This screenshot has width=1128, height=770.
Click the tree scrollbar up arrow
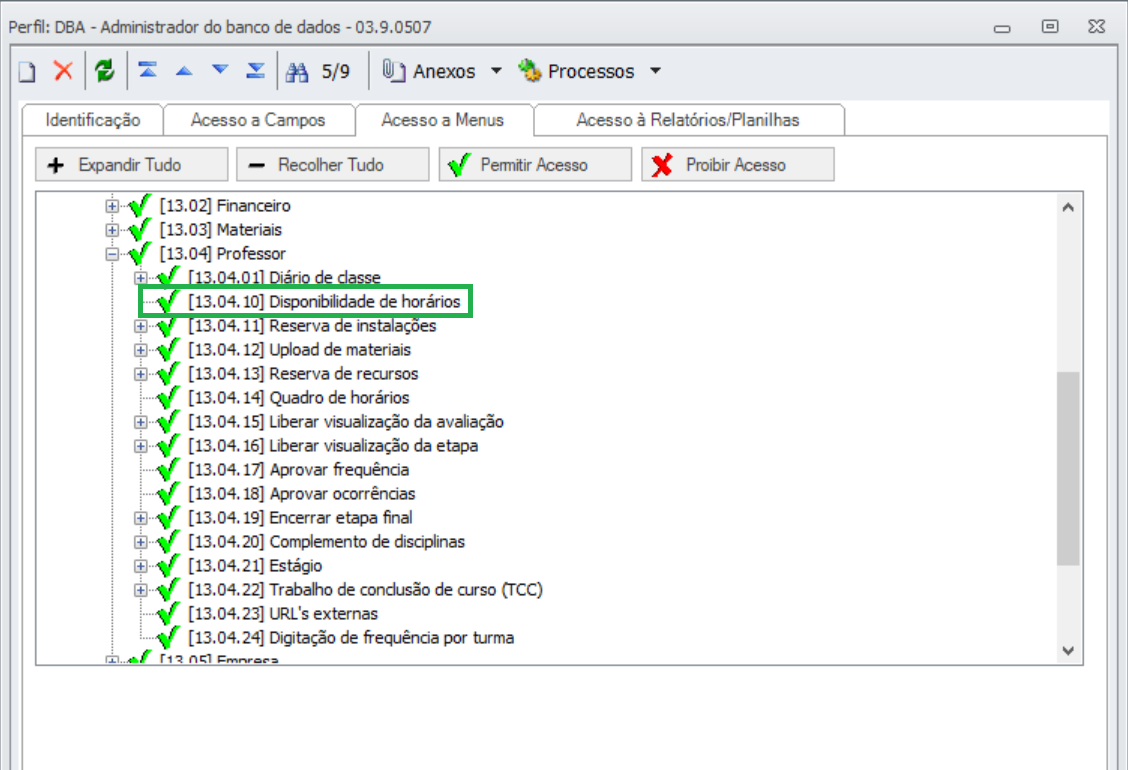tap(1068, 207)
